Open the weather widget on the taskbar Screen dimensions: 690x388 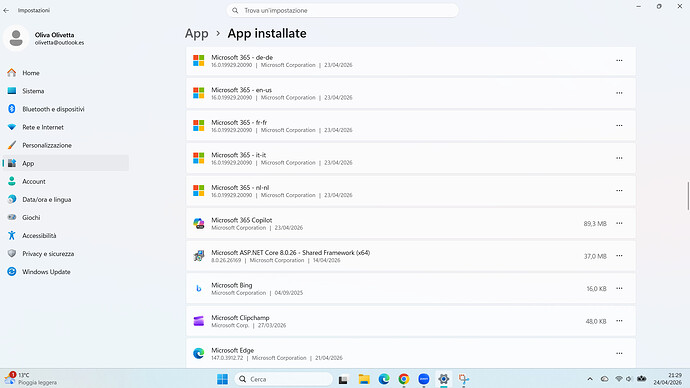point(31,379)
